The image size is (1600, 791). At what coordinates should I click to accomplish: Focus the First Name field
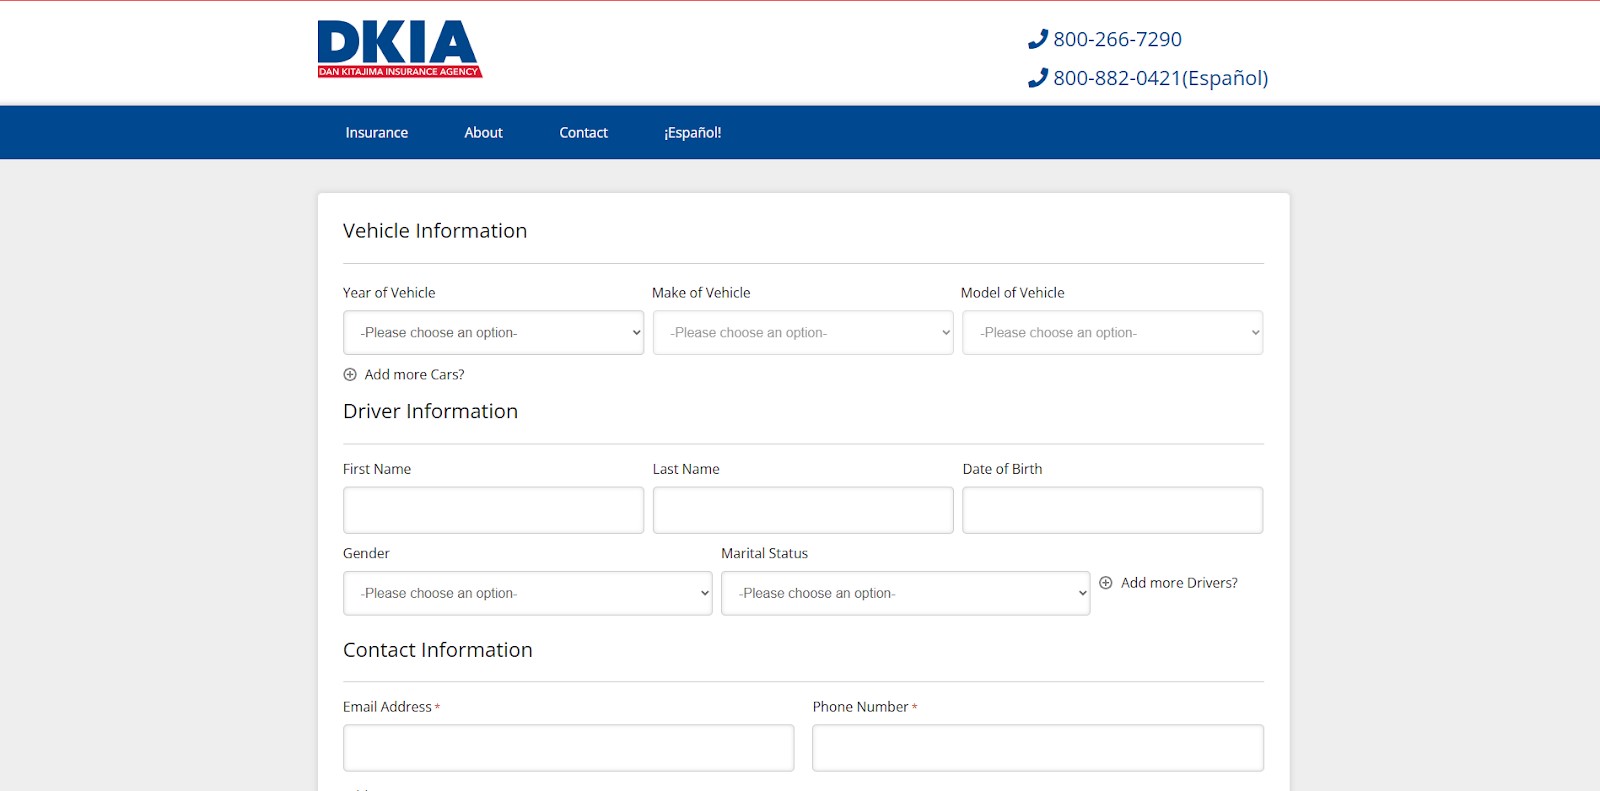coord(493,510)
